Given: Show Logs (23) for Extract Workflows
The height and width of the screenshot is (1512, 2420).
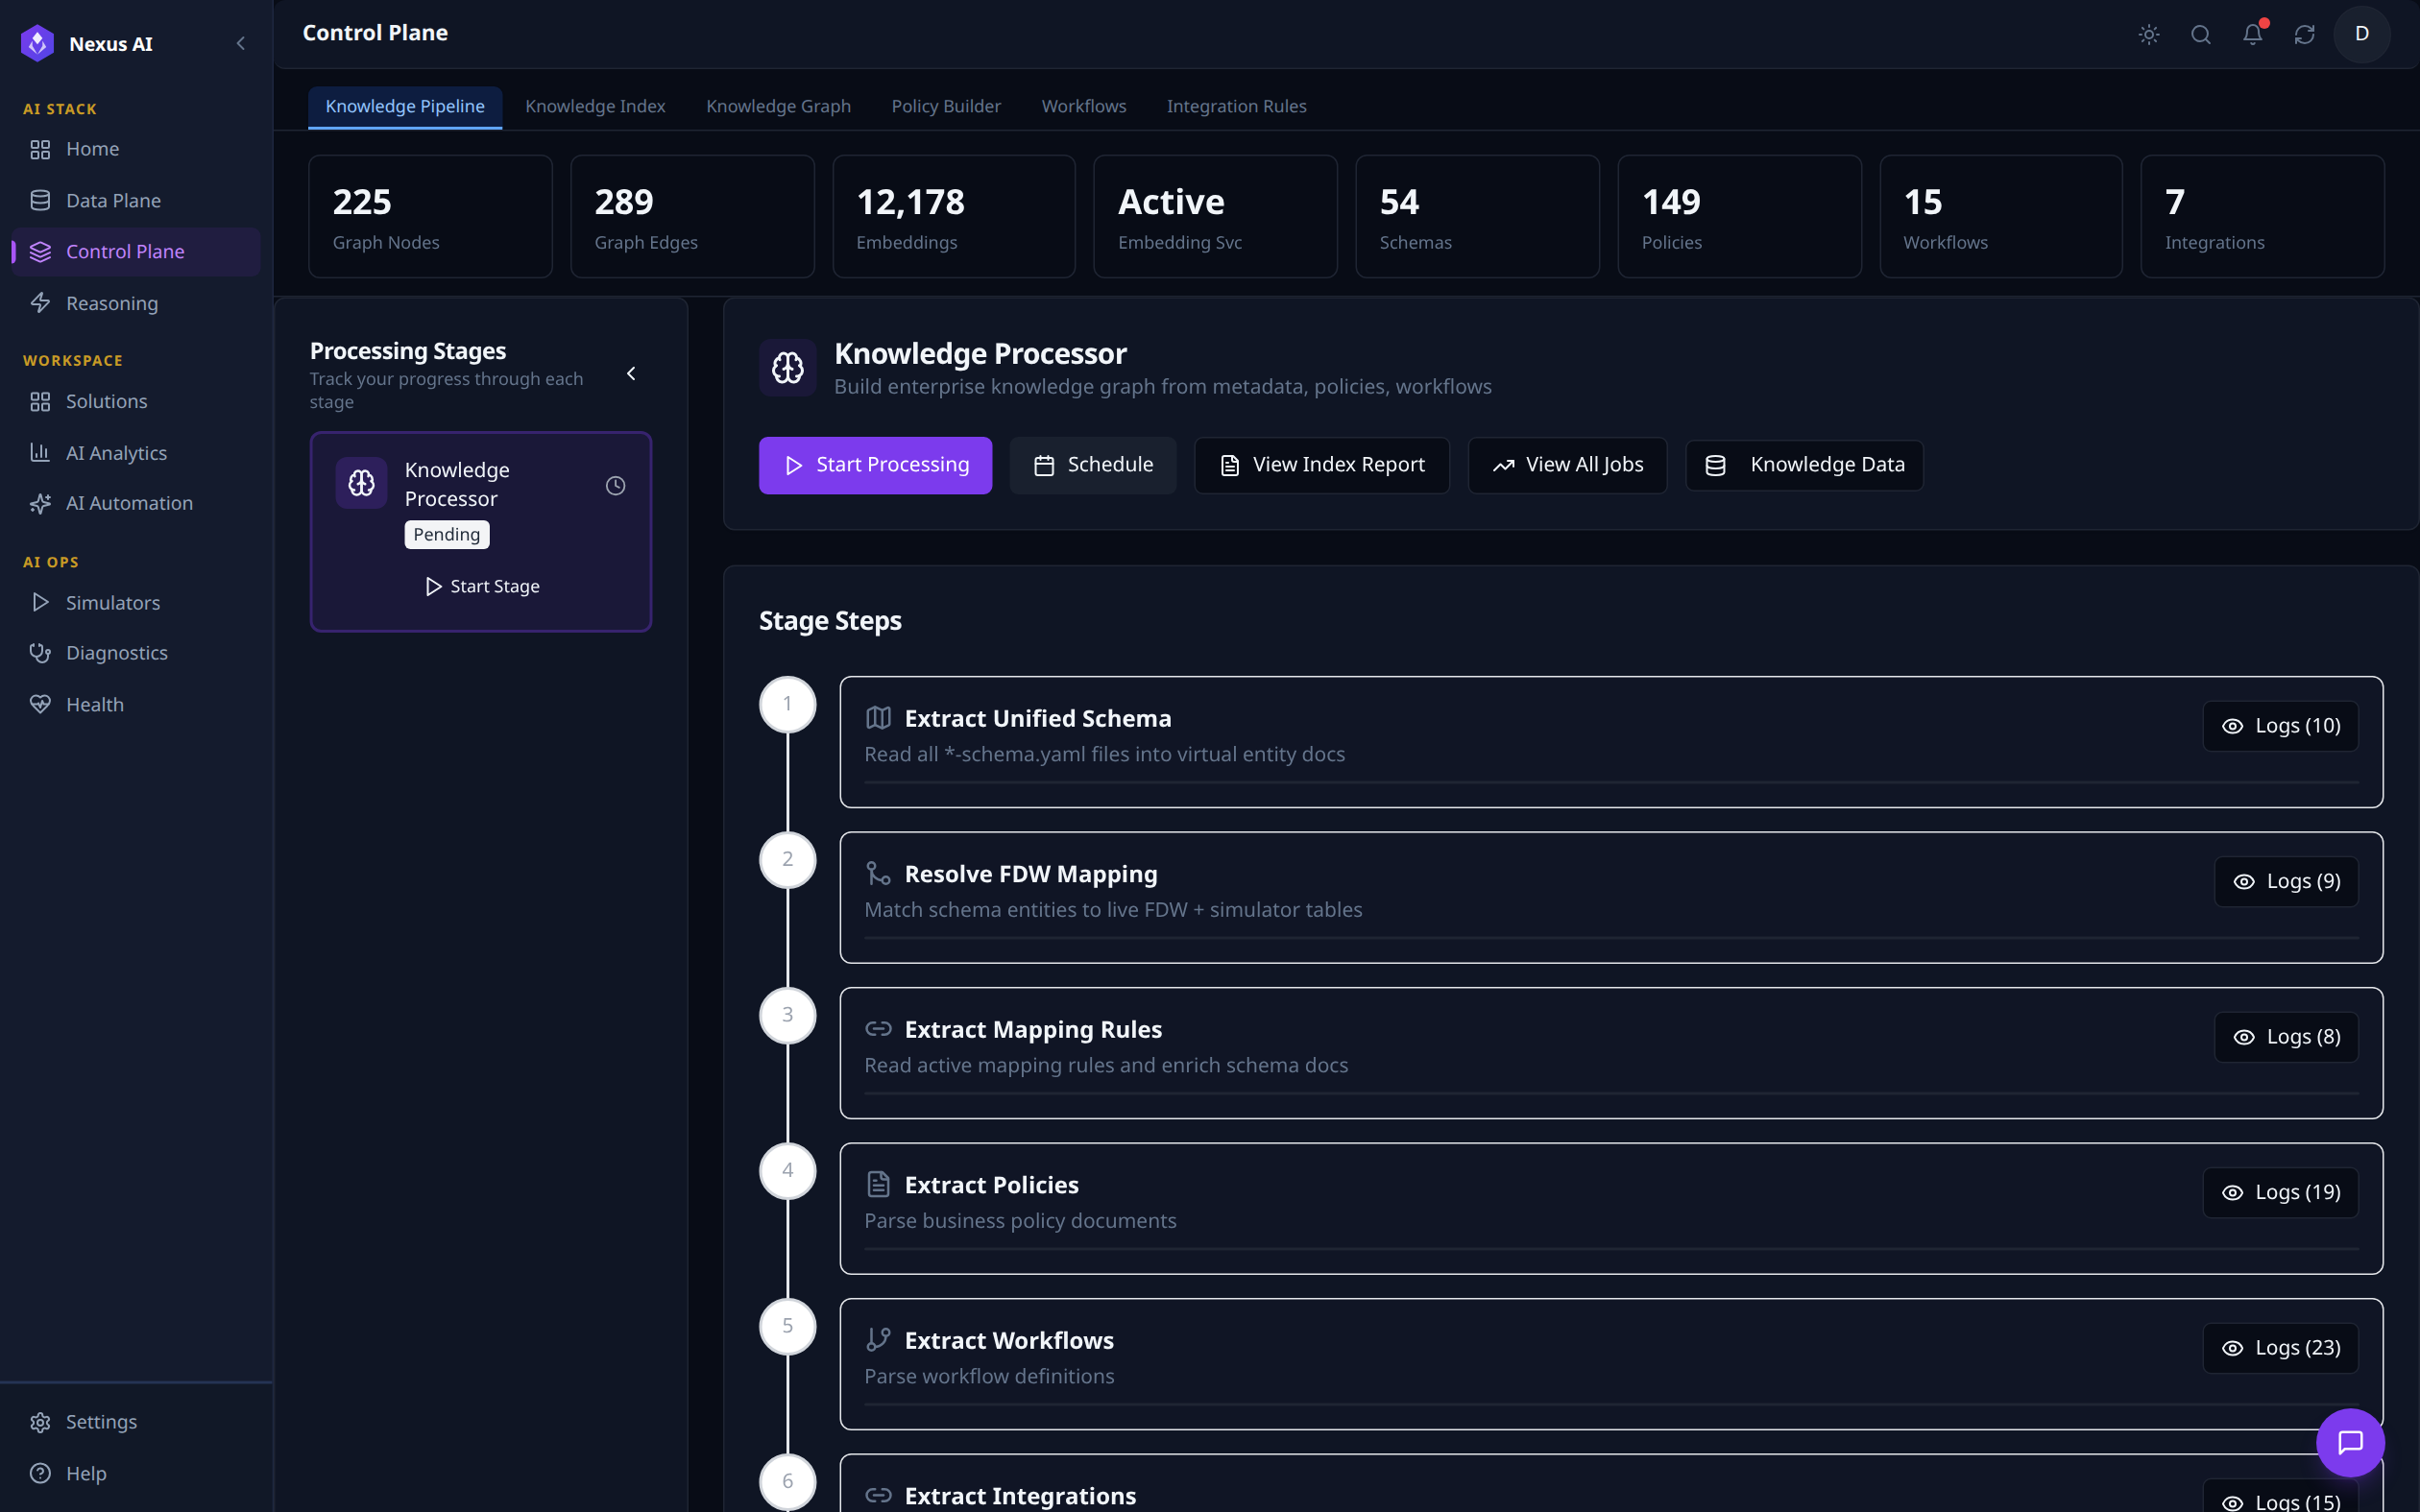Looking at the screenshot, I should (2280, 1348).
